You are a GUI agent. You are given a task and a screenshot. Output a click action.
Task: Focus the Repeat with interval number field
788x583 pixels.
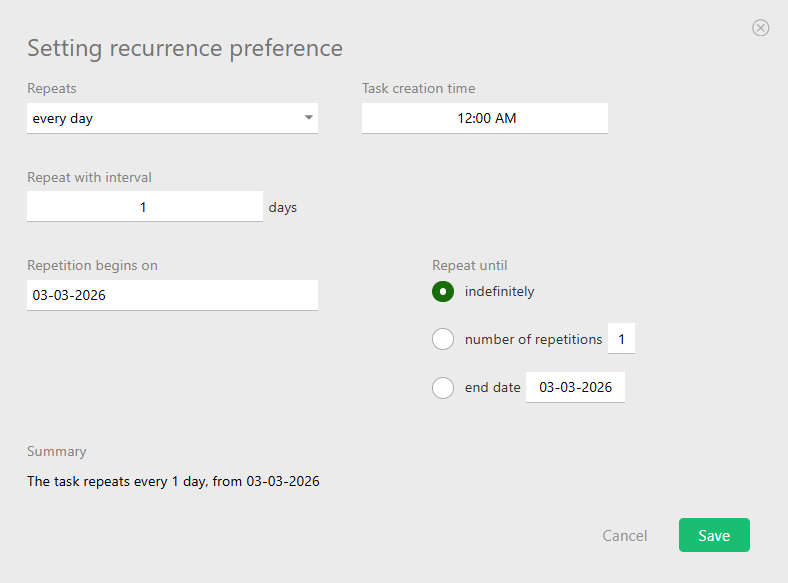[x=144, y=207]
